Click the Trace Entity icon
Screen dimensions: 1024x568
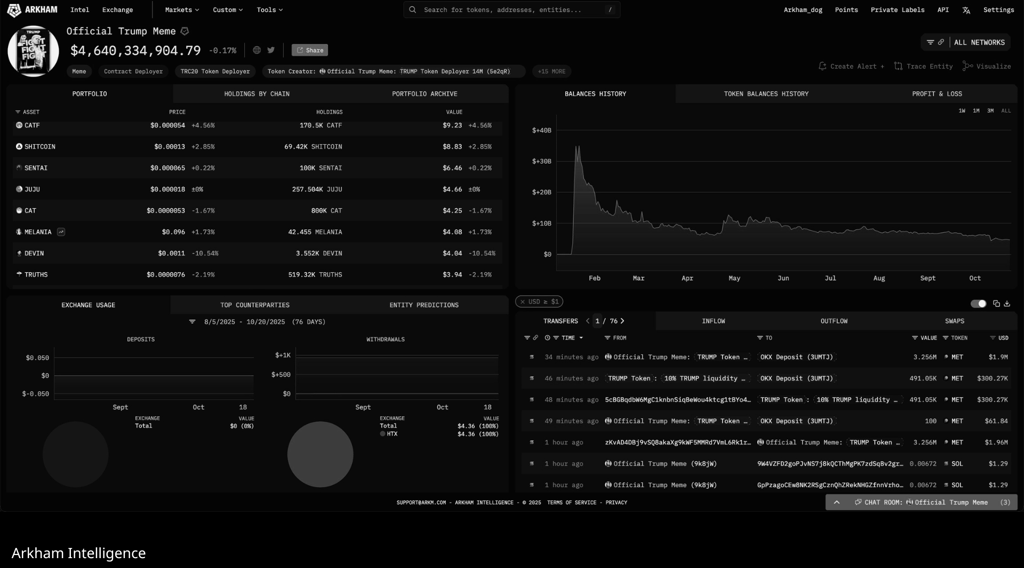coord(899,67)
